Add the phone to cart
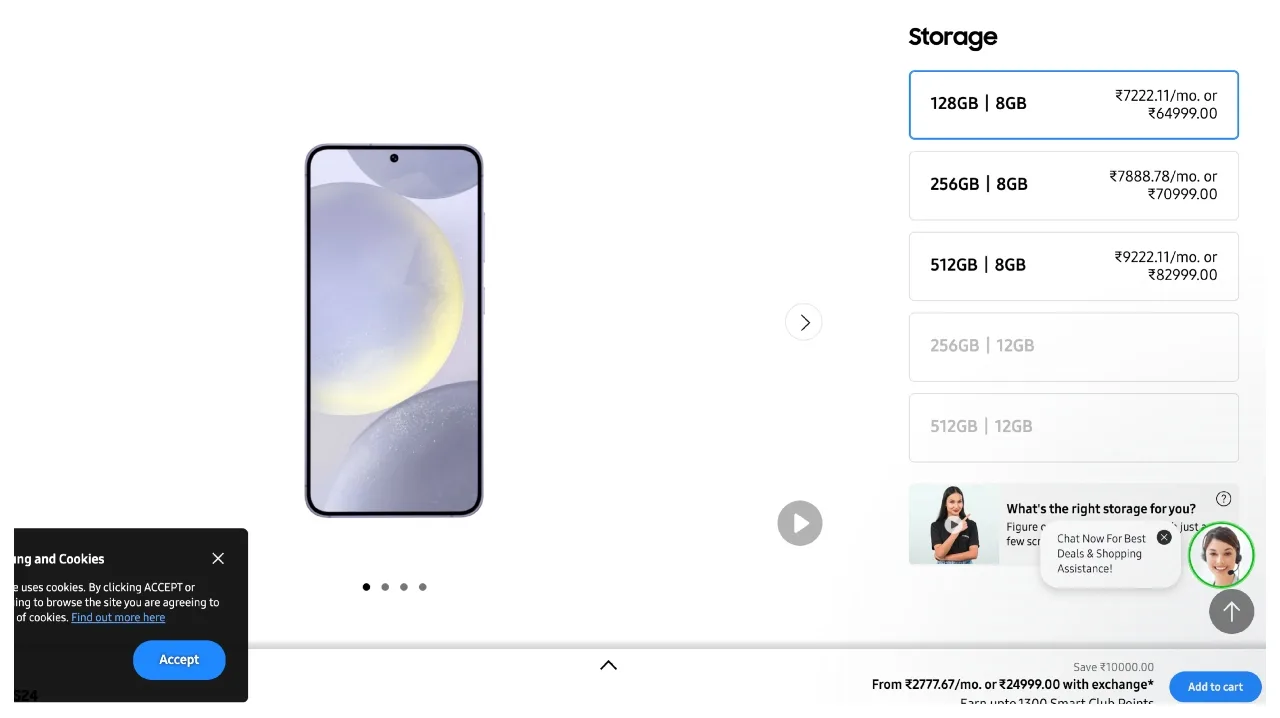 pyautogui.click(x=1215, y=687)
